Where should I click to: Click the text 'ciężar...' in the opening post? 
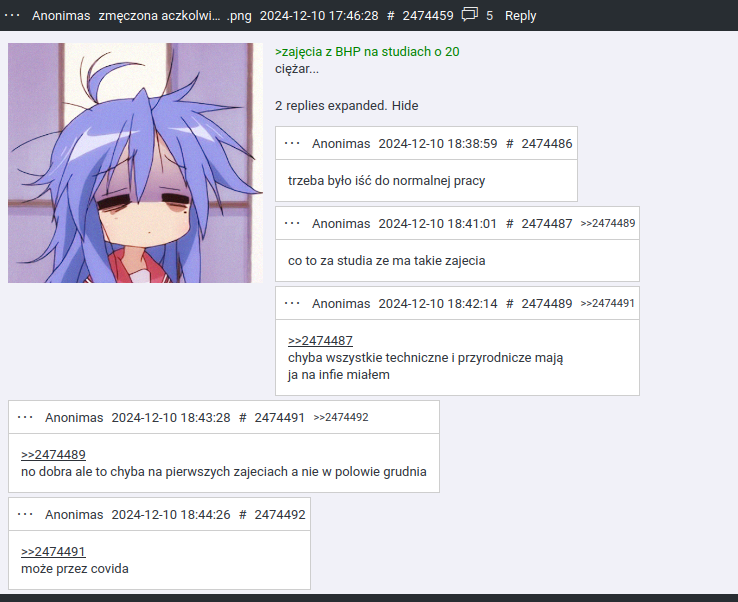297,69
